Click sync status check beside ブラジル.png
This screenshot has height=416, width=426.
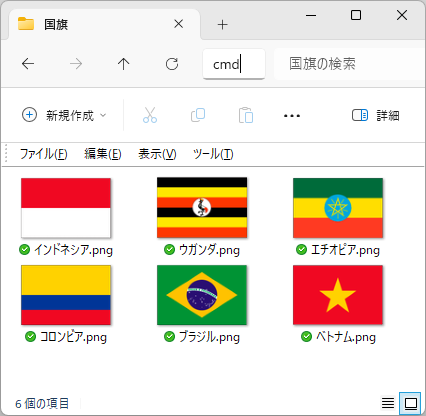point(170,337)
